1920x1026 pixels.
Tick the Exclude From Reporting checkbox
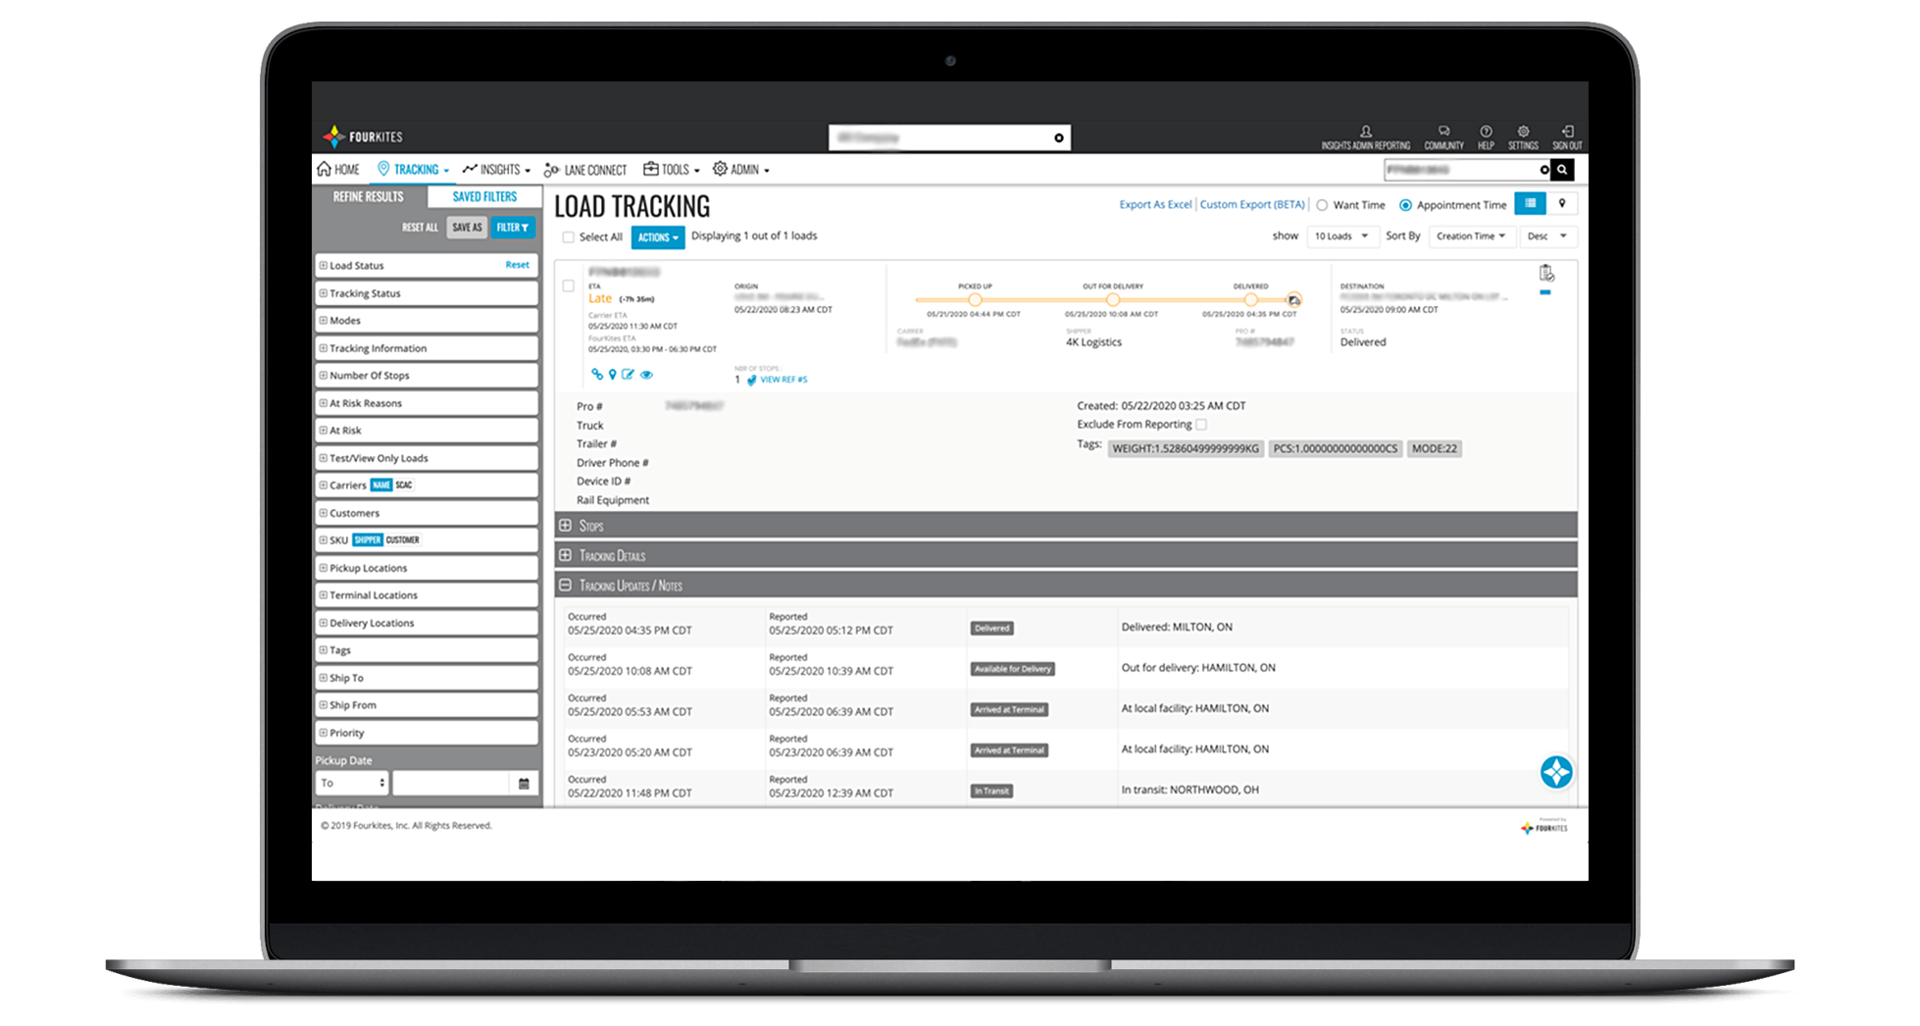[x=1201, y=425]
